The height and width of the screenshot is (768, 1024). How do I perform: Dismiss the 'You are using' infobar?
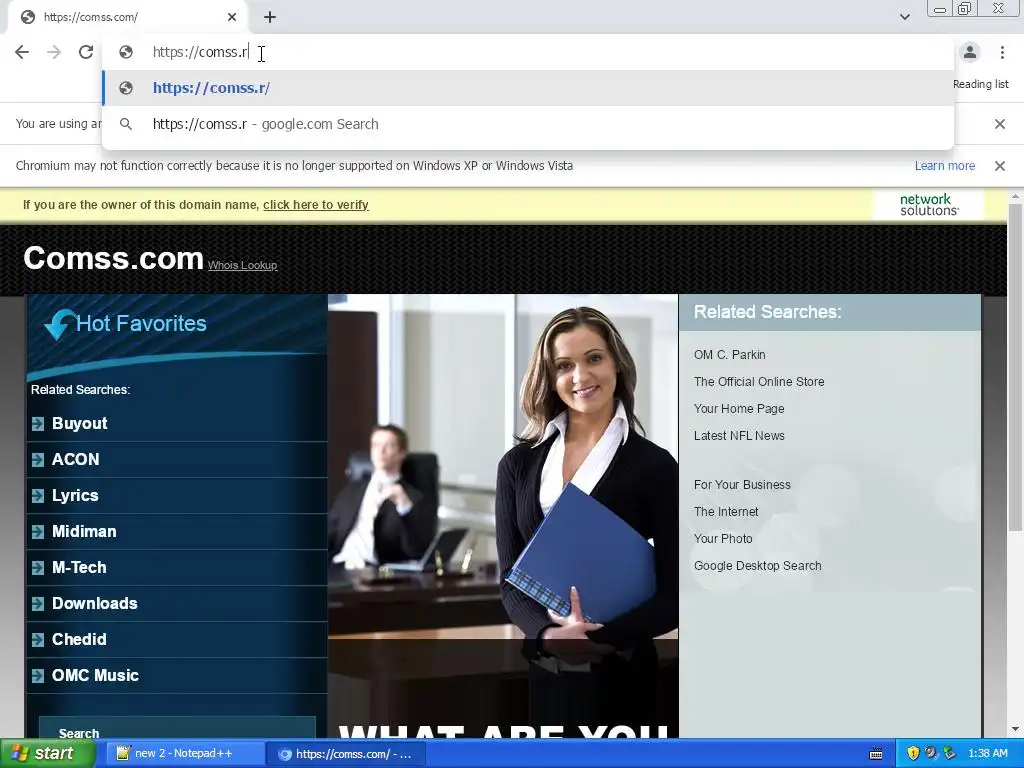pos(999,124)
